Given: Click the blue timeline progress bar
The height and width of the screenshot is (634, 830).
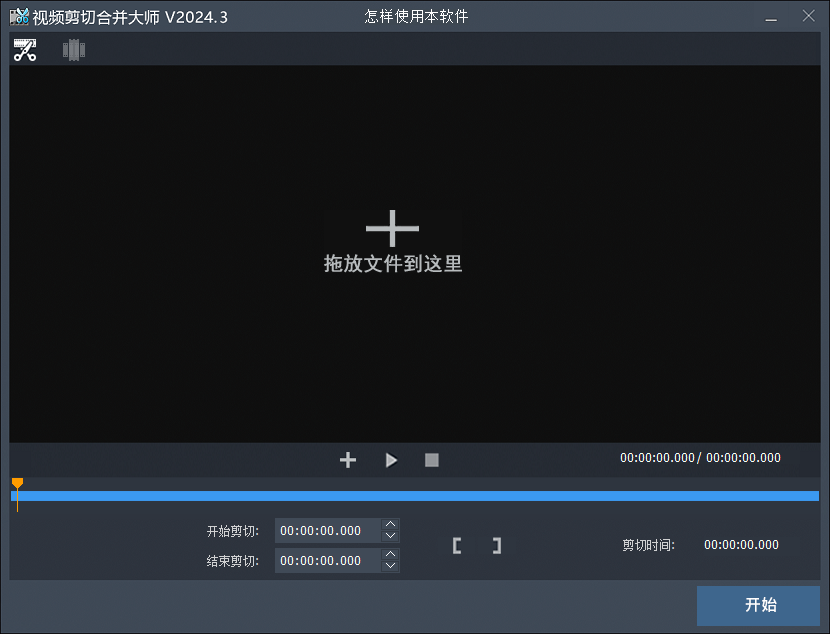Looking at the screenshot, I should tap(415, 495).
